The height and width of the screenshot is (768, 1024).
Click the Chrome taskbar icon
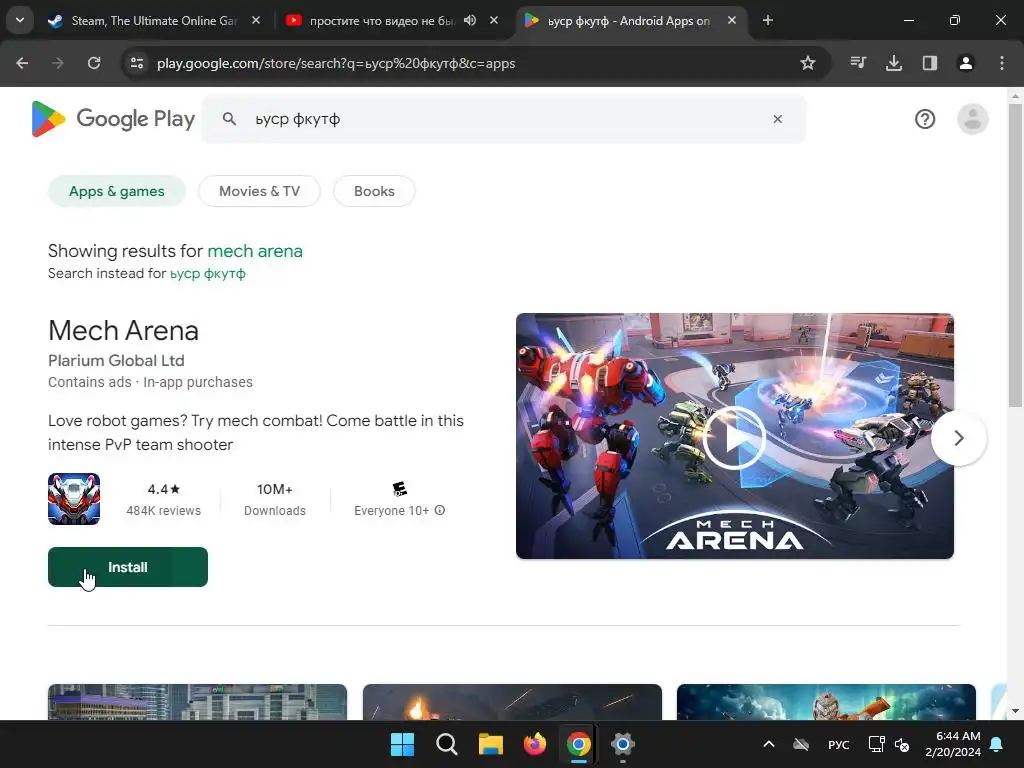coord(579,744)
